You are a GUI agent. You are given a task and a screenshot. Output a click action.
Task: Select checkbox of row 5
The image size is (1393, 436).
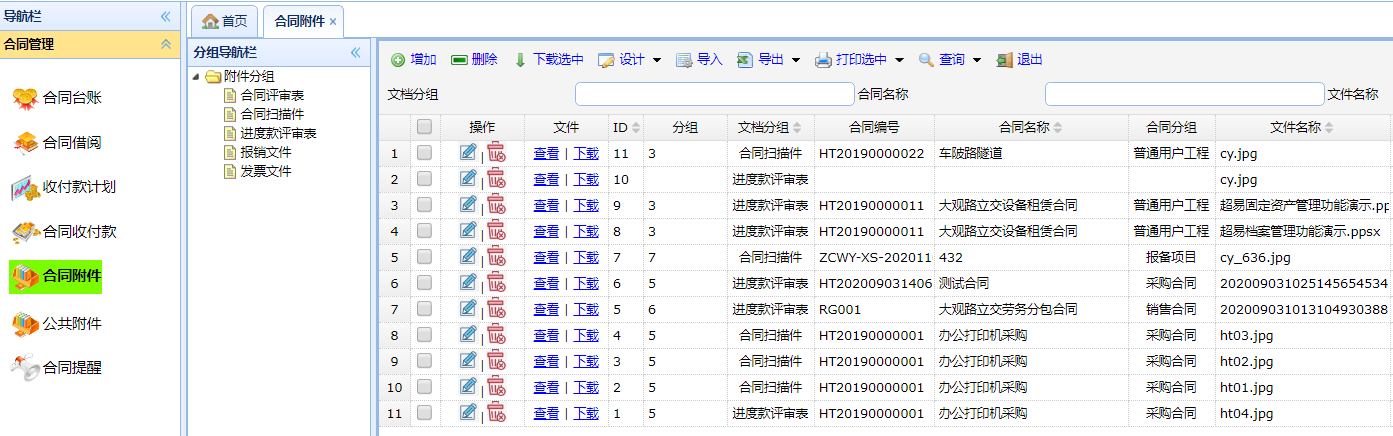pyautogui.click(x=425, y=257)
